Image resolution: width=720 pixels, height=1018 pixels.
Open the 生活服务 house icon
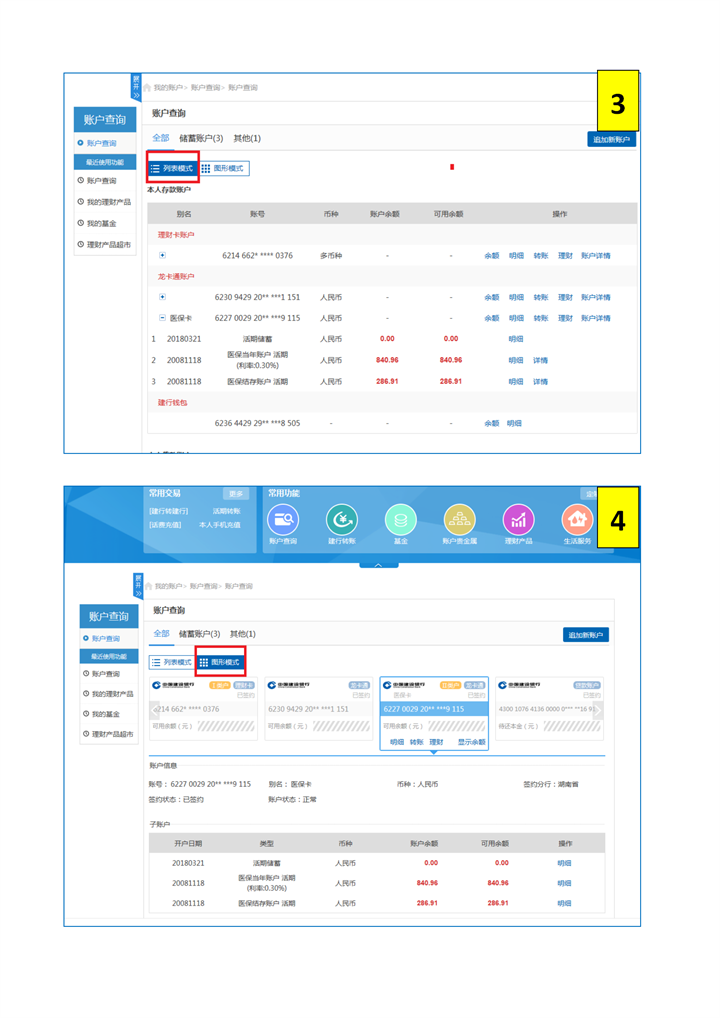pyautogui.click(x=577, y=519)
